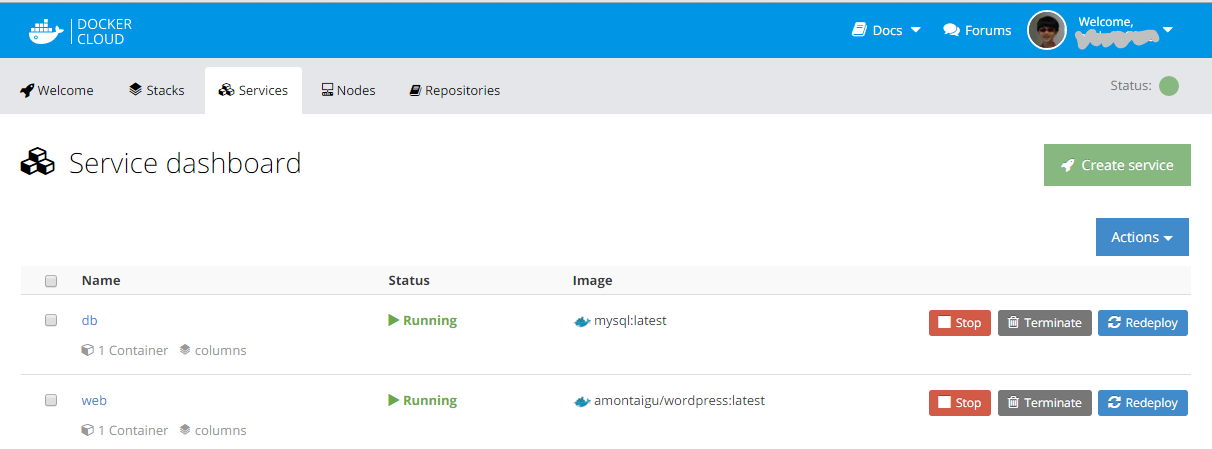
Task: Open the Welcome user account dropdown arrow
Action: pyautogui.click(x=1167, y=30)
